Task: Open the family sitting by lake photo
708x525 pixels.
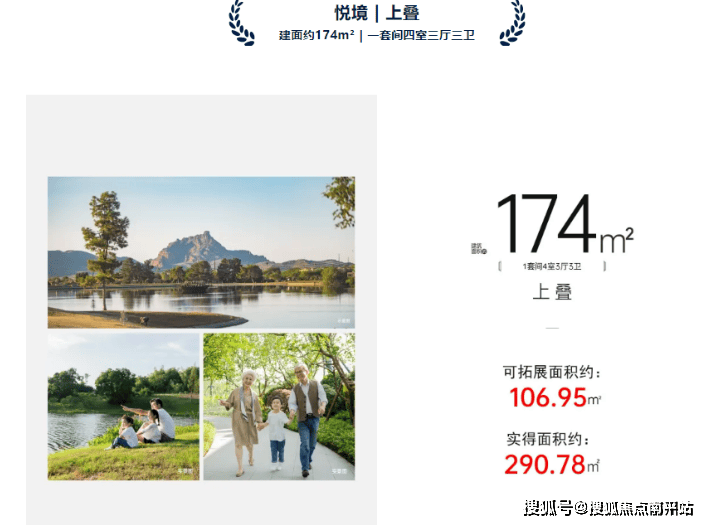Action: point(123,406)
